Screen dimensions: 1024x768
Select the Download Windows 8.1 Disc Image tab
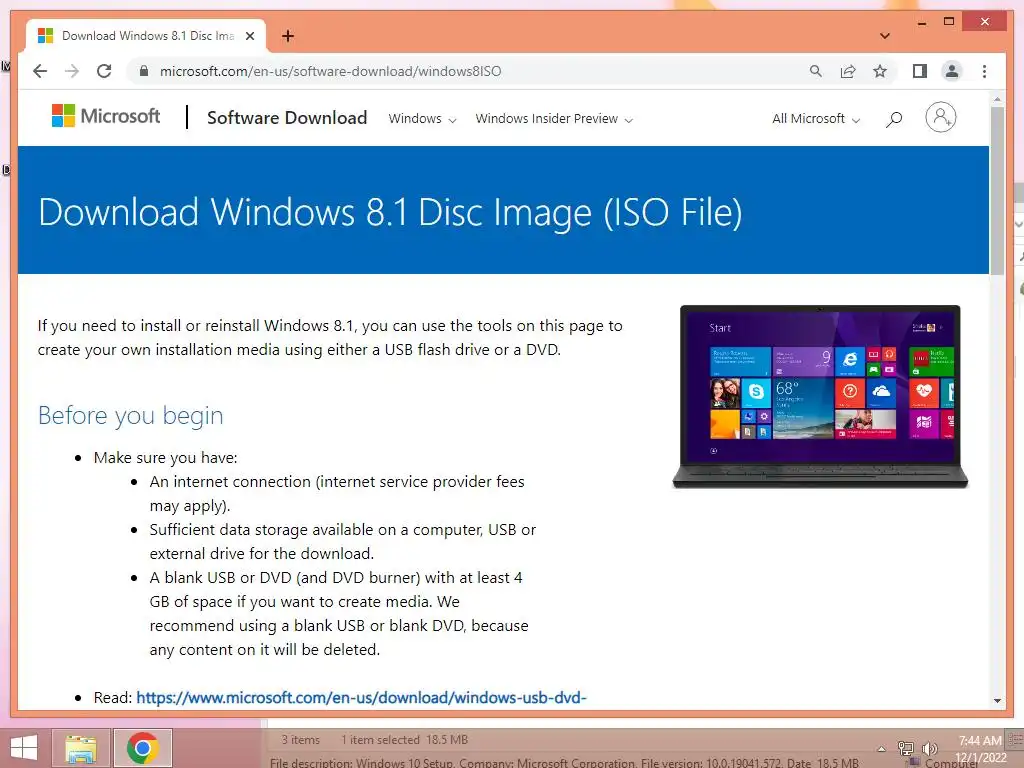point(146,36)
